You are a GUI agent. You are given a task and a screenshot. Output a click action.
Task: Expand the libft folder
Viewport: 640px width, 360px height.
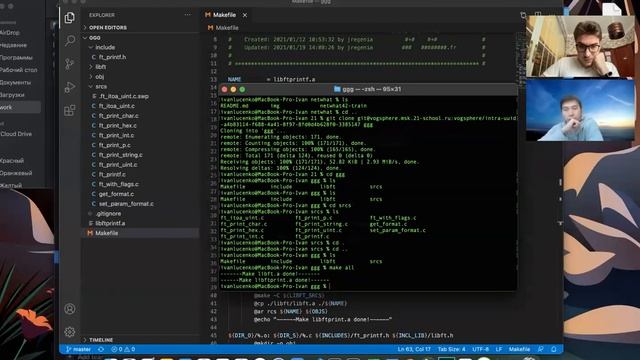click(100, 67)
